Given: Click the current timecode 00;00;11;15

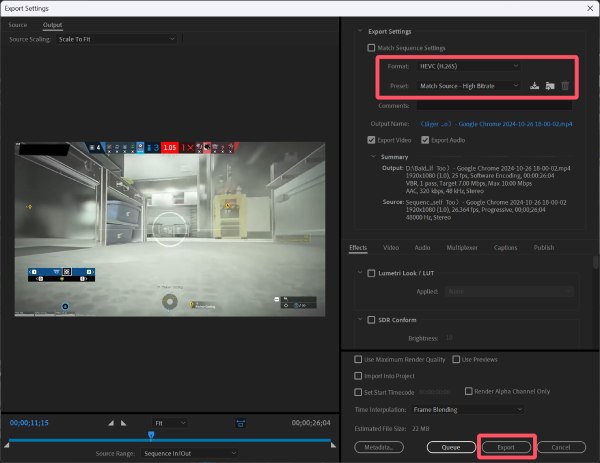Looking at the screenshot, I should point(29,423).
